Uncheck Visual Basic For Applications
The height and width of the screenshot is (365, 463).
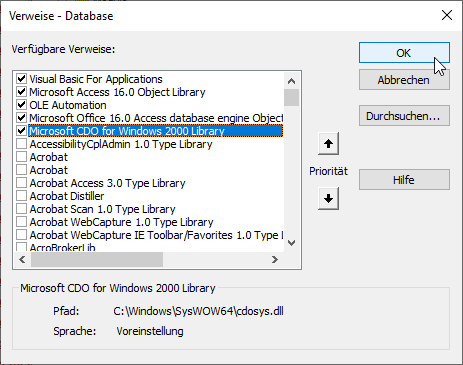click(x=22, y=79)
